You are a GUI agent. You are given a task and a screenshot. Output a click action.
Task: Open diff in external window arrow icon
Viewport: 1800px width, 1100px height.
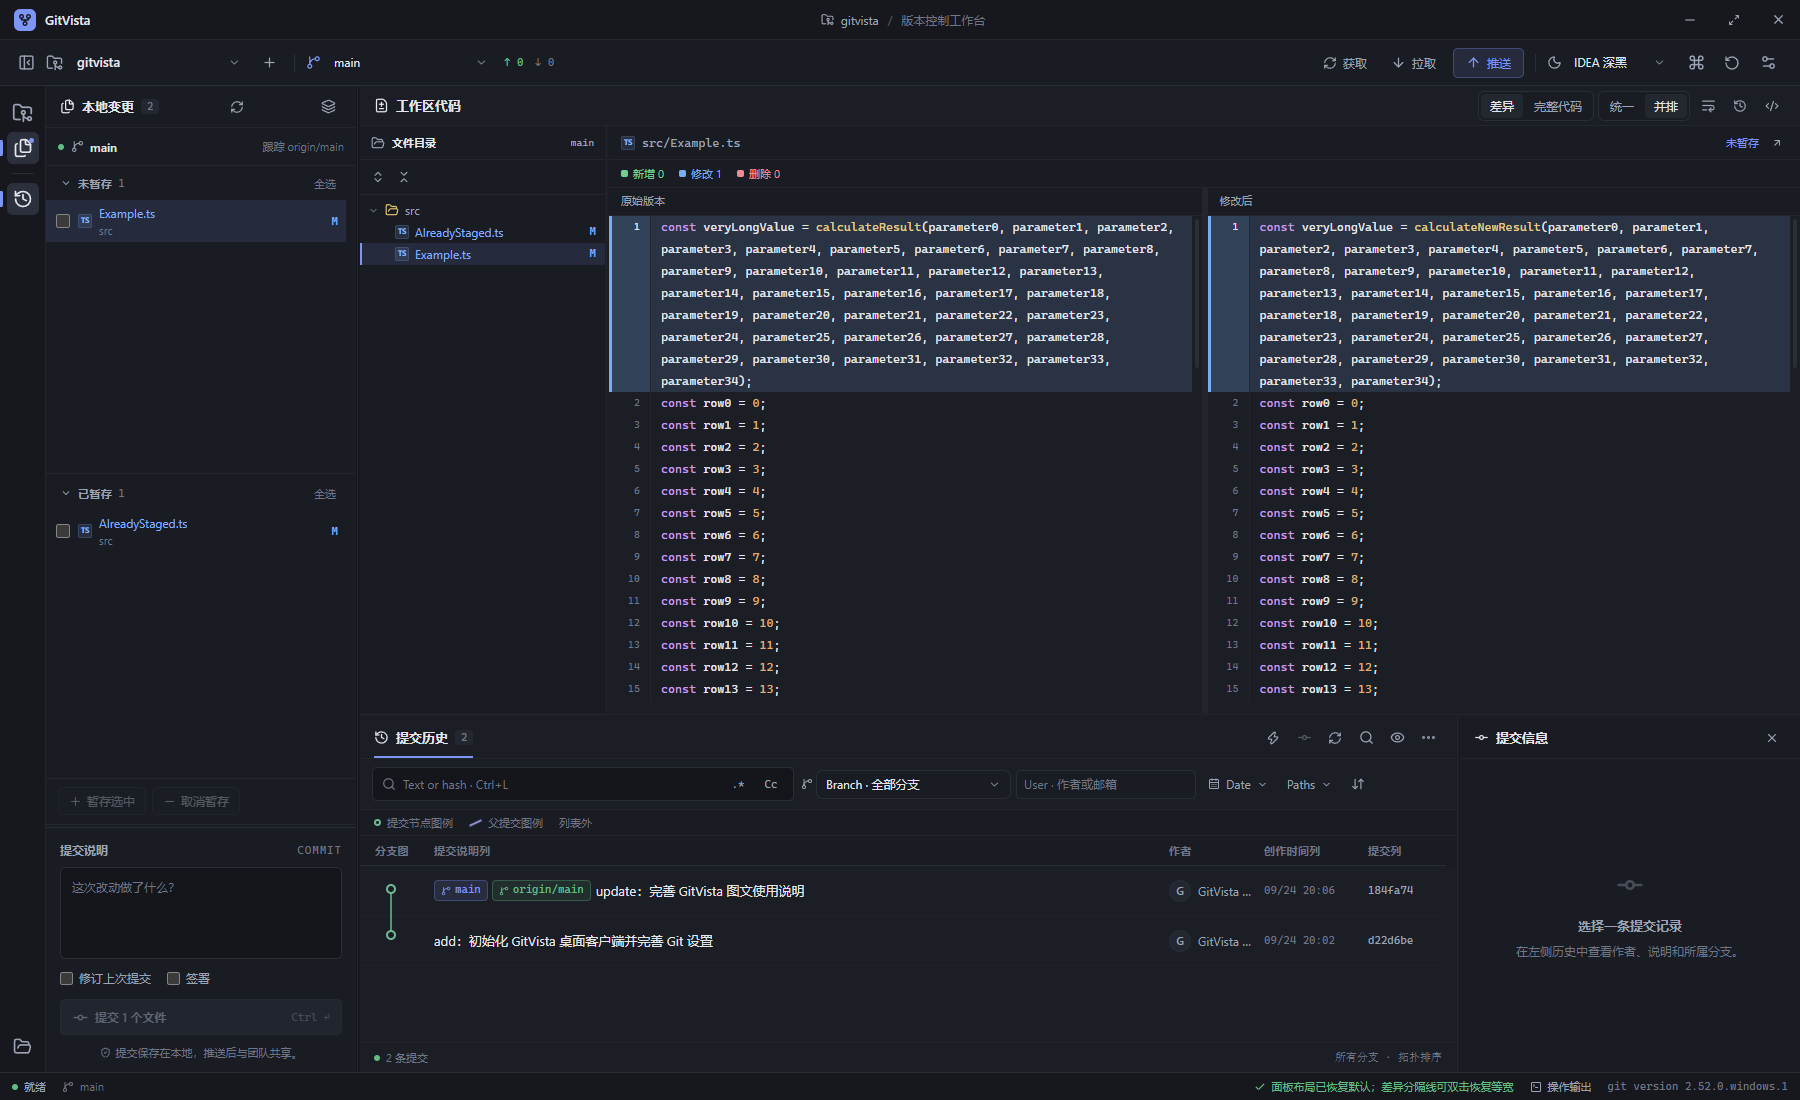1777,143
